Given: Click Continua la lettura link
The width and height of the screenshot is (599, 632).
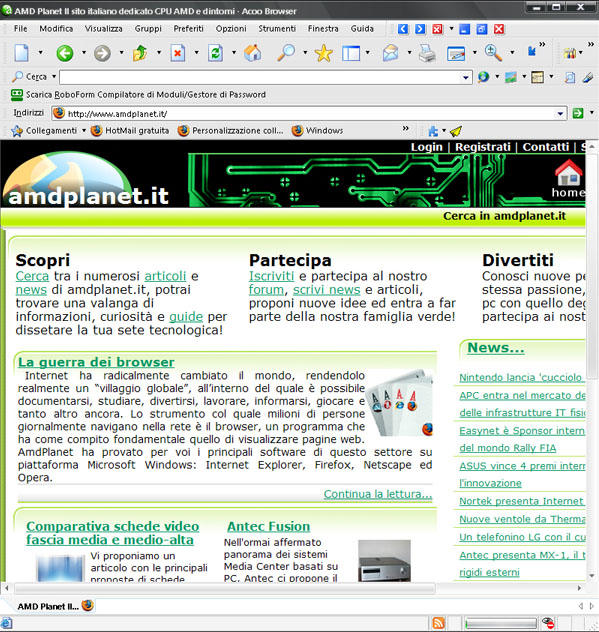Looking at the screenshot, I should 378,494.
